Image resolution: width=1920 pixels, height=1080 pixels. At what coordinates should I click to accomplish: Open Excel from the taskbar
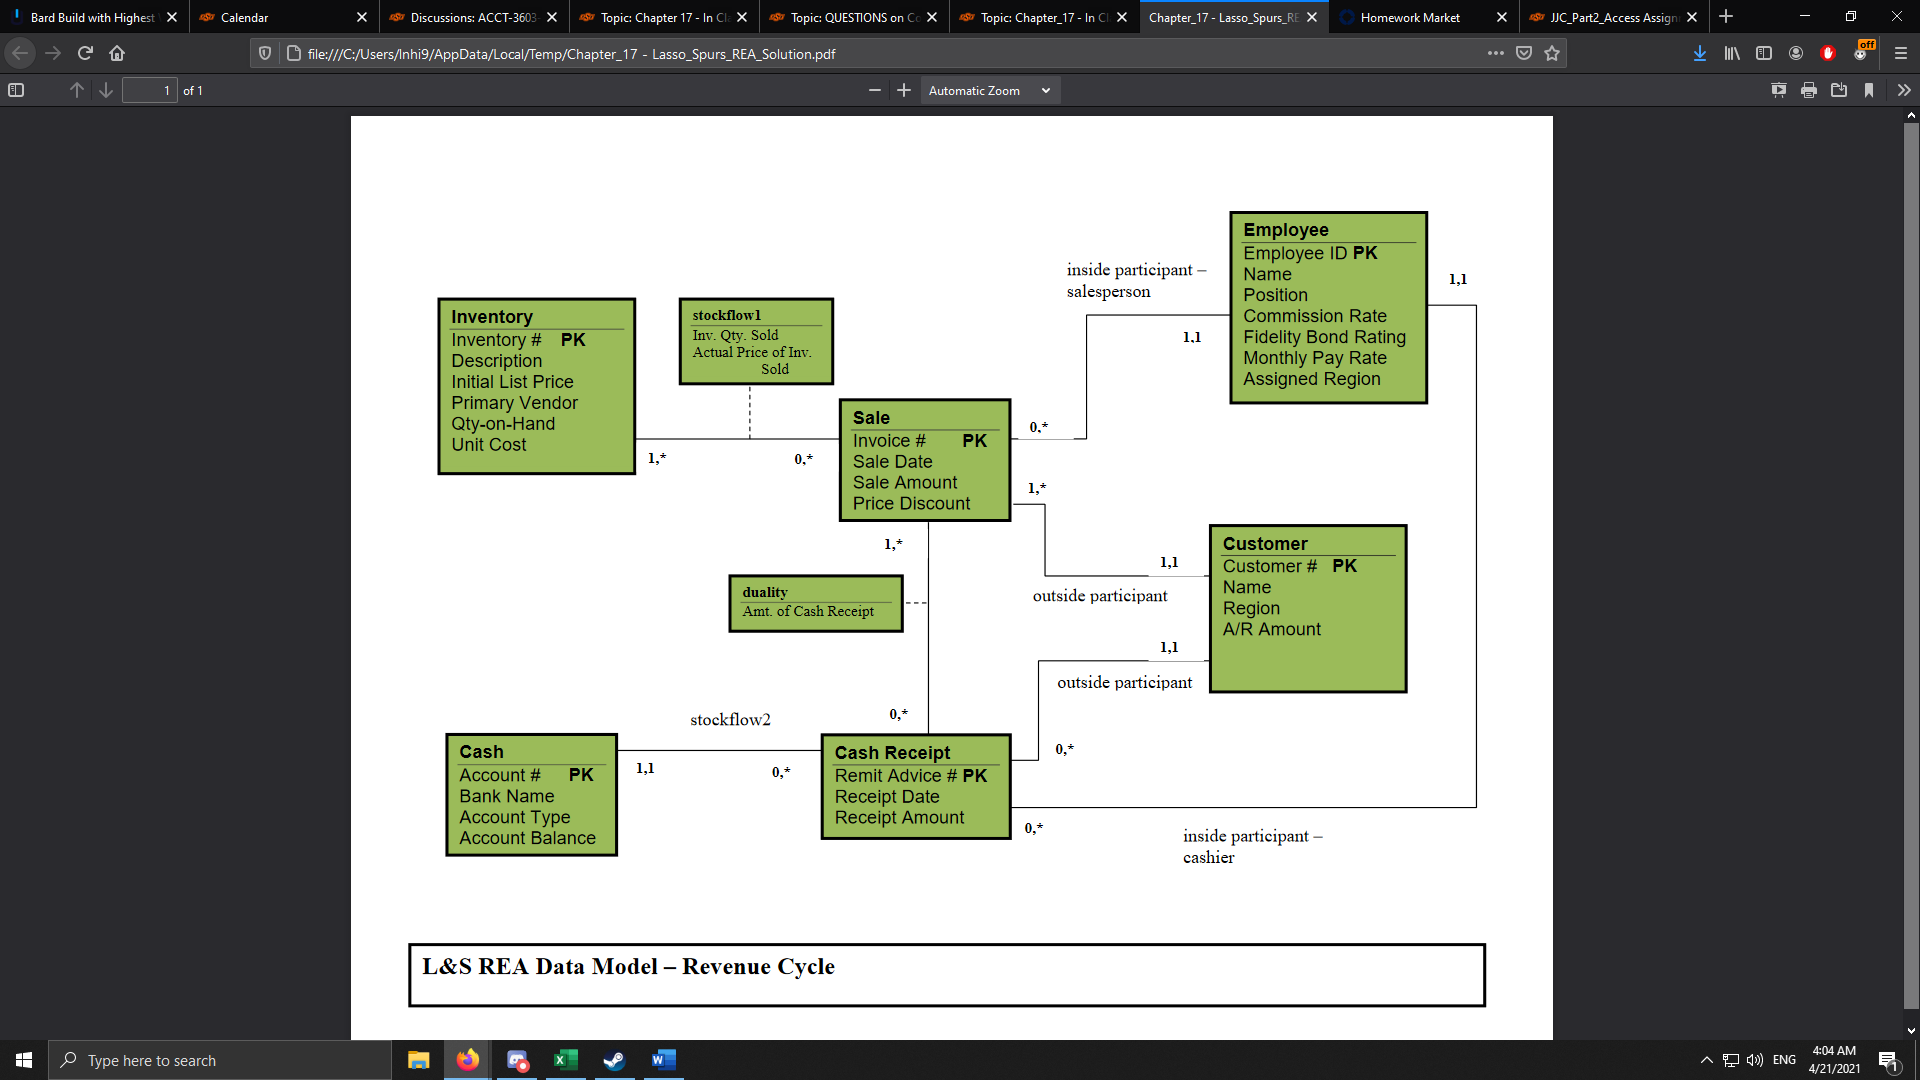tap(566, 1060)
